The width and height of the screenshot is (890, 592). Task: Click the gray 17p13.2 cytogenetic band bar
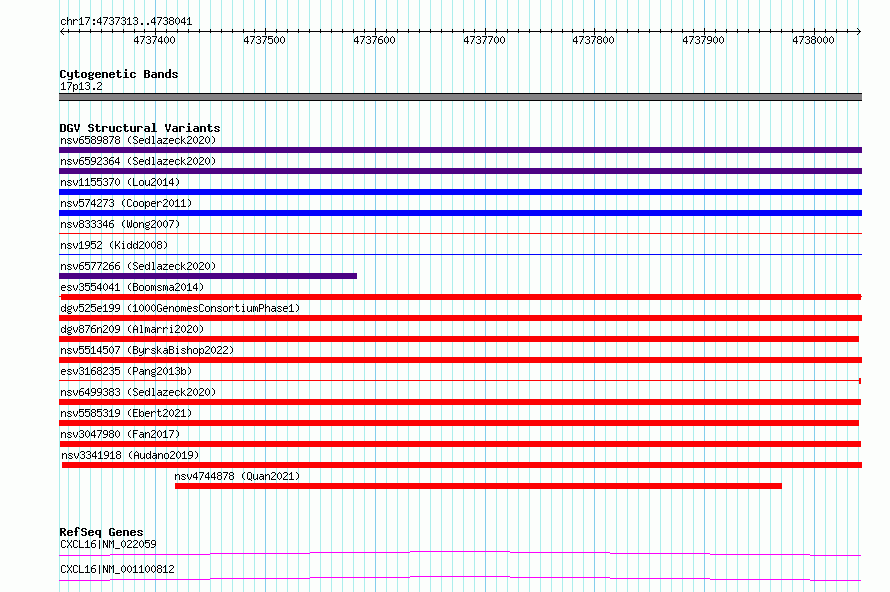coord(460,97)
